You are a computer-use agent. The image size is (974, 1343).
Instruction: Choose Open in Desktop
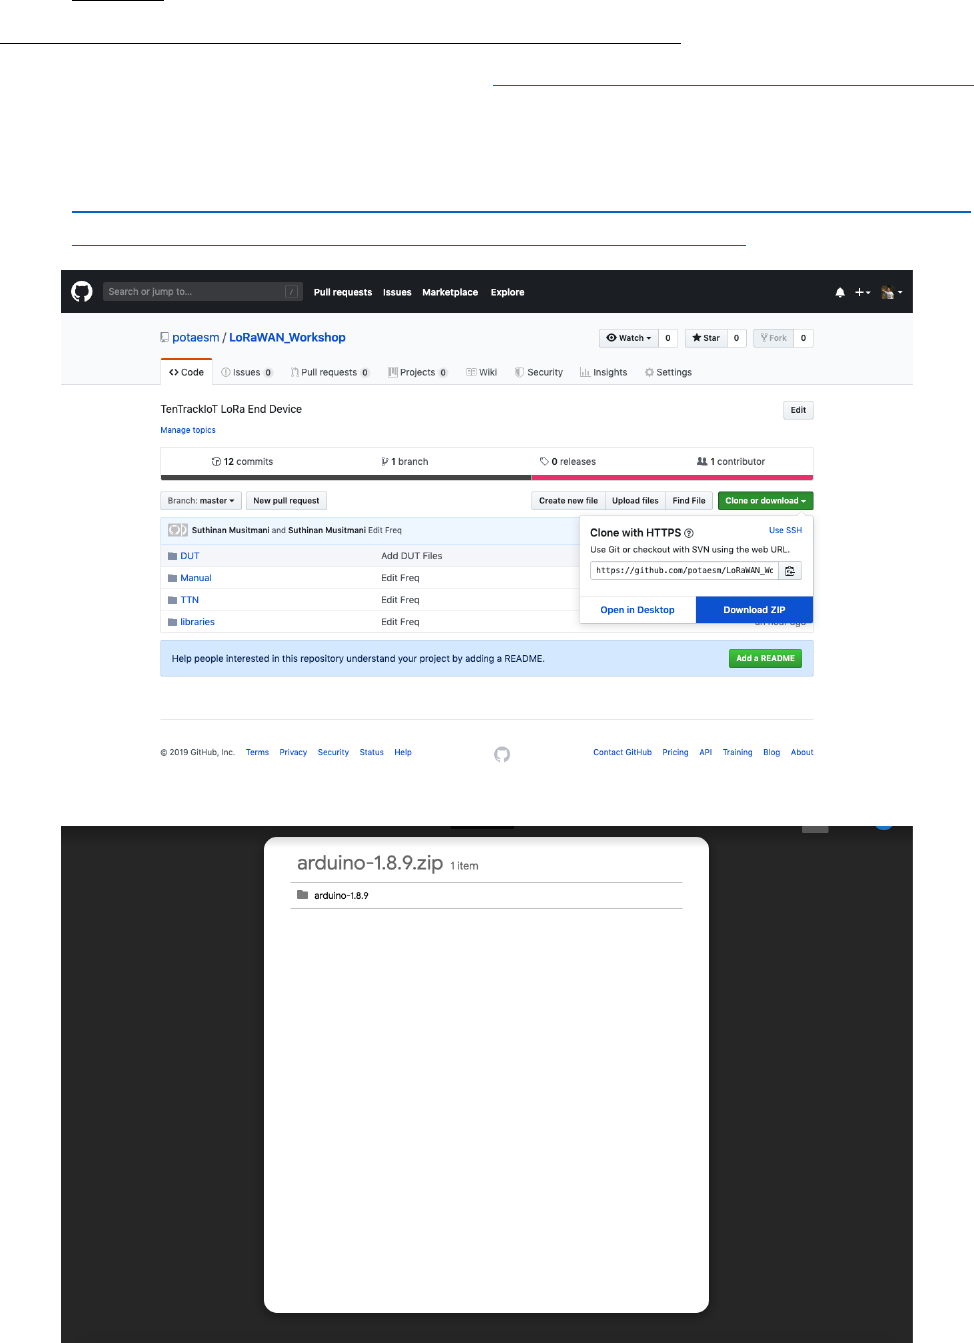[637, 610]
